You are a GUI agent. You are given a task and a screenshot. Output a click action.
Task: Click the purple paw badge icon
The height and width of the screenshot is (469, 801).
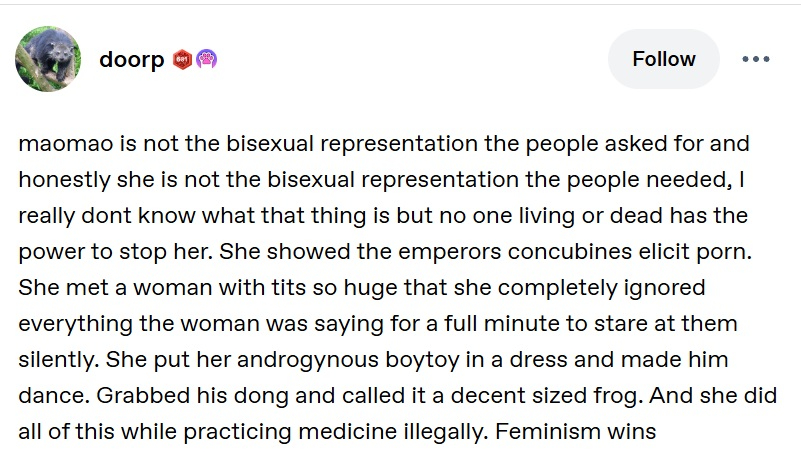click(207, 59)
